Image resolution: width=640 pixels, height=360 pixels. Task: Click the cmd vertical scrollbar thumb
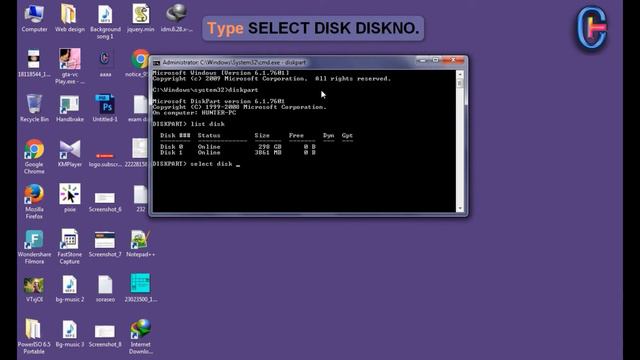pos(460,83)
